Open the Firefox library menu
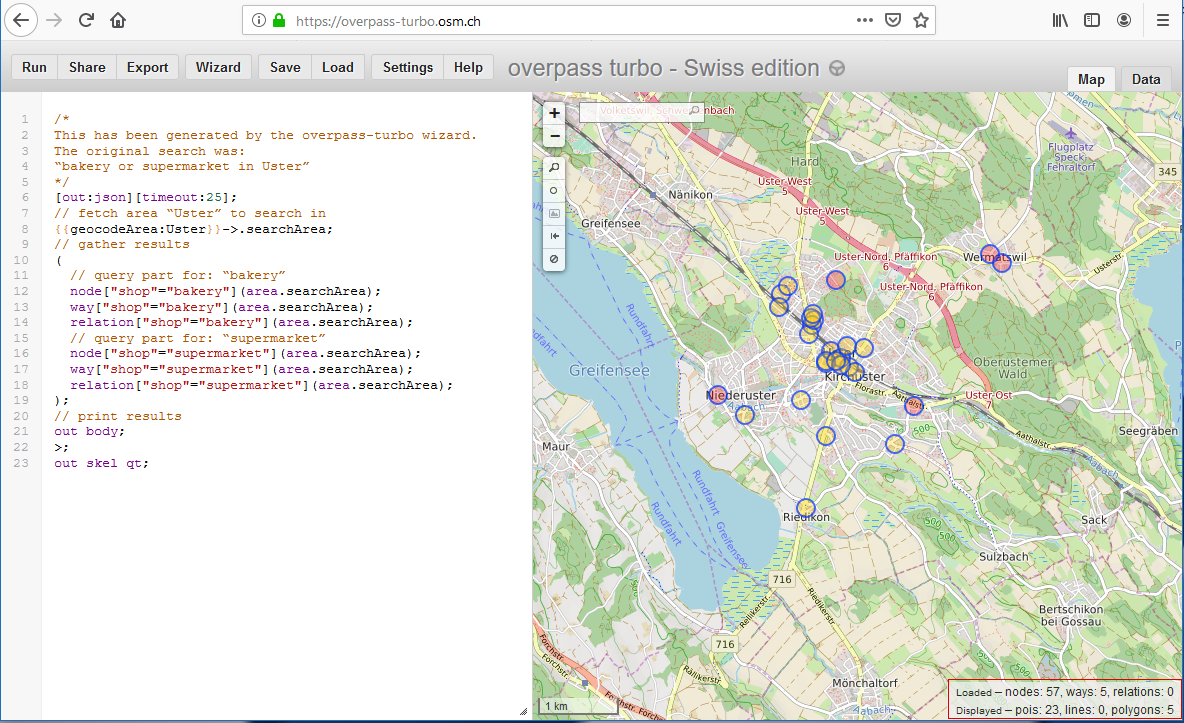This screenshot has width=1184, height=723. coord(1060,20)
